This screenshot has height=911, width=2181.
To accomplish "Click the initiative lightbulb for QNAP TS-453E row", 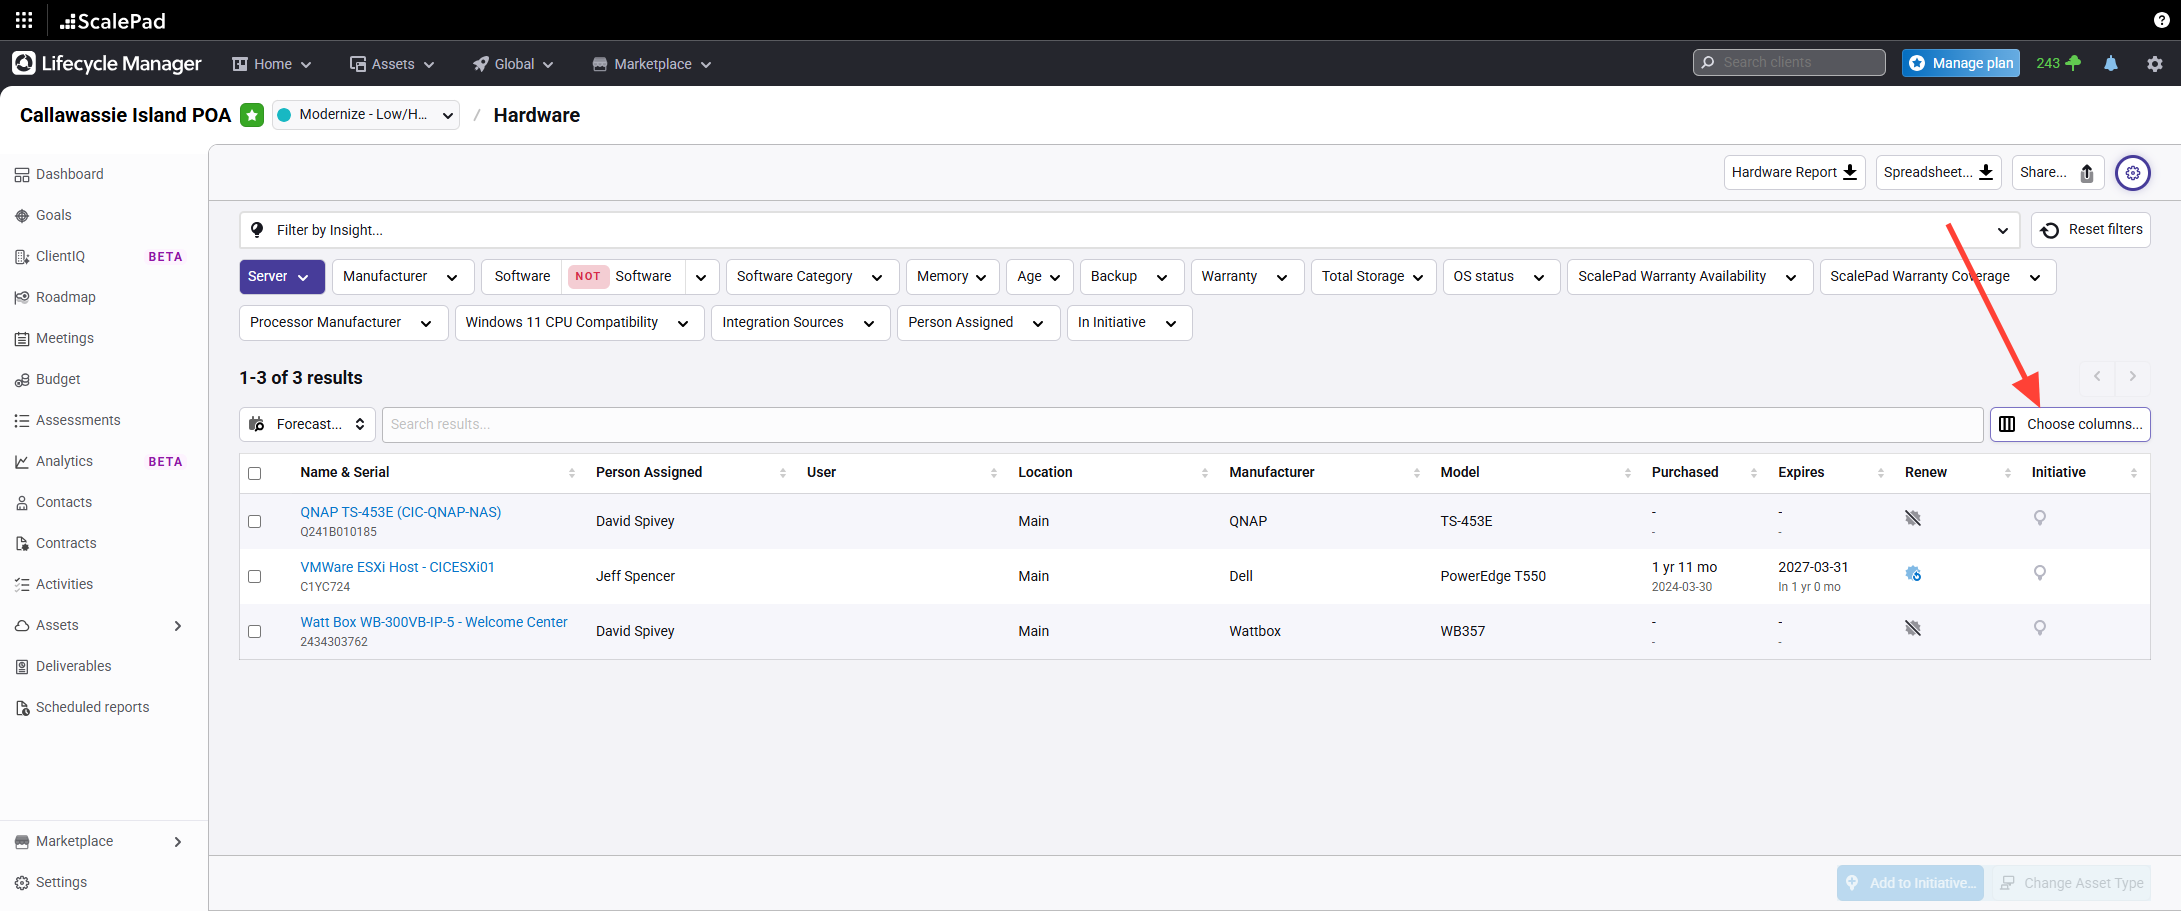I will 2040,518.
